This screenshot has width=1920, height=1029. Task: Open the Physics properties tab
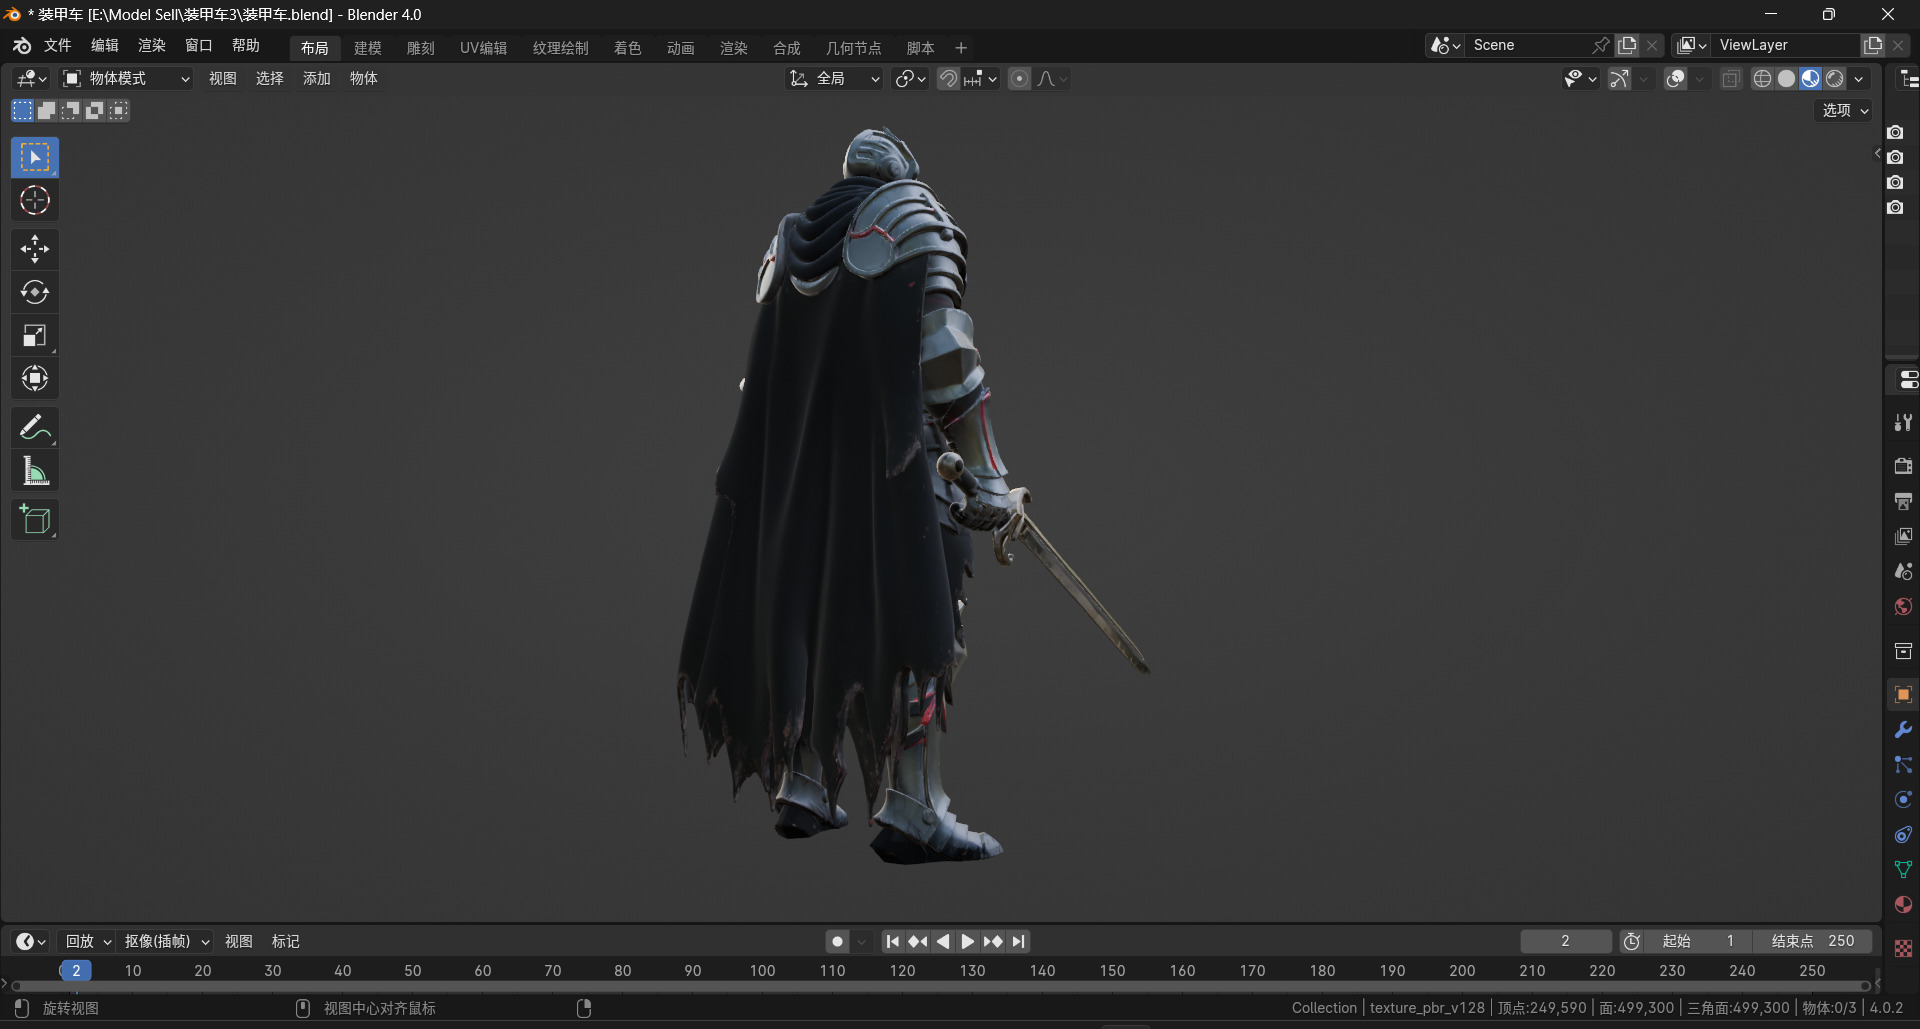(1903, 800)
